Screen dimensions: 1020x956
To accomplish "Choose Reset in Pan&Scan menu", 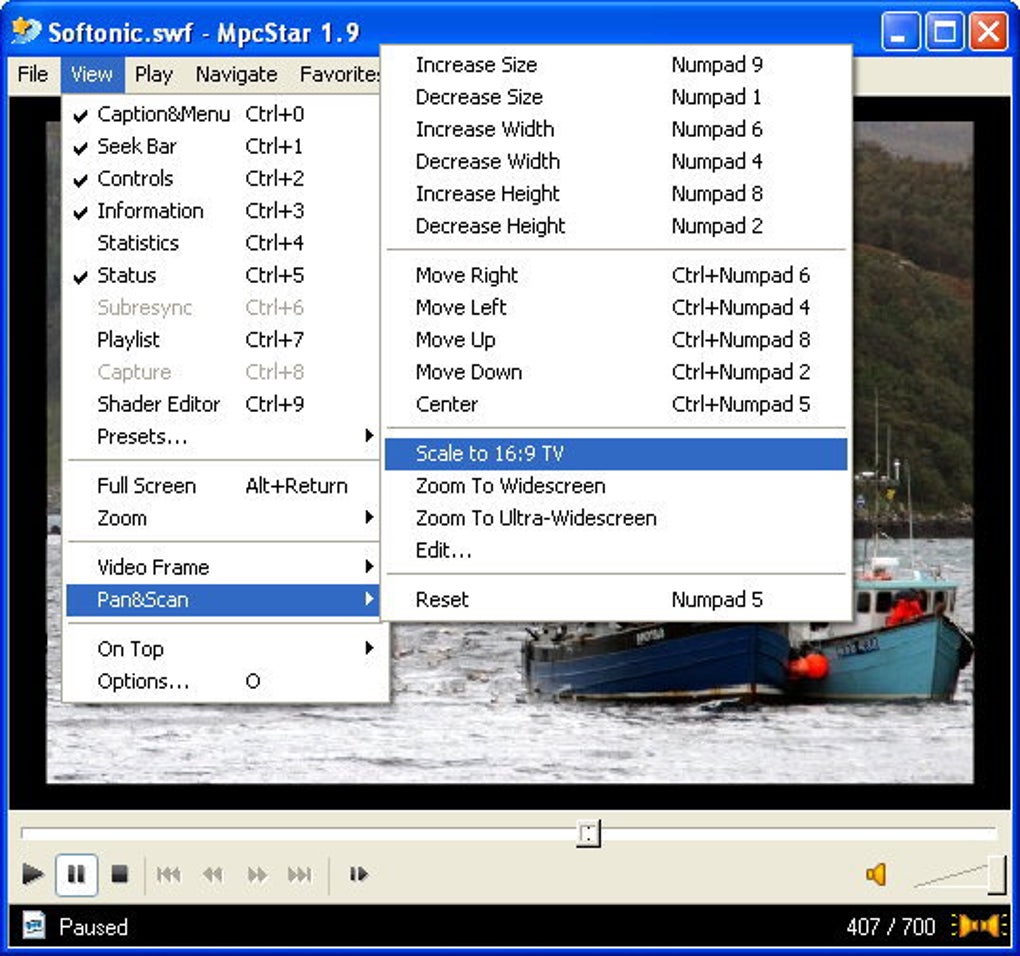I will [616, 600].
